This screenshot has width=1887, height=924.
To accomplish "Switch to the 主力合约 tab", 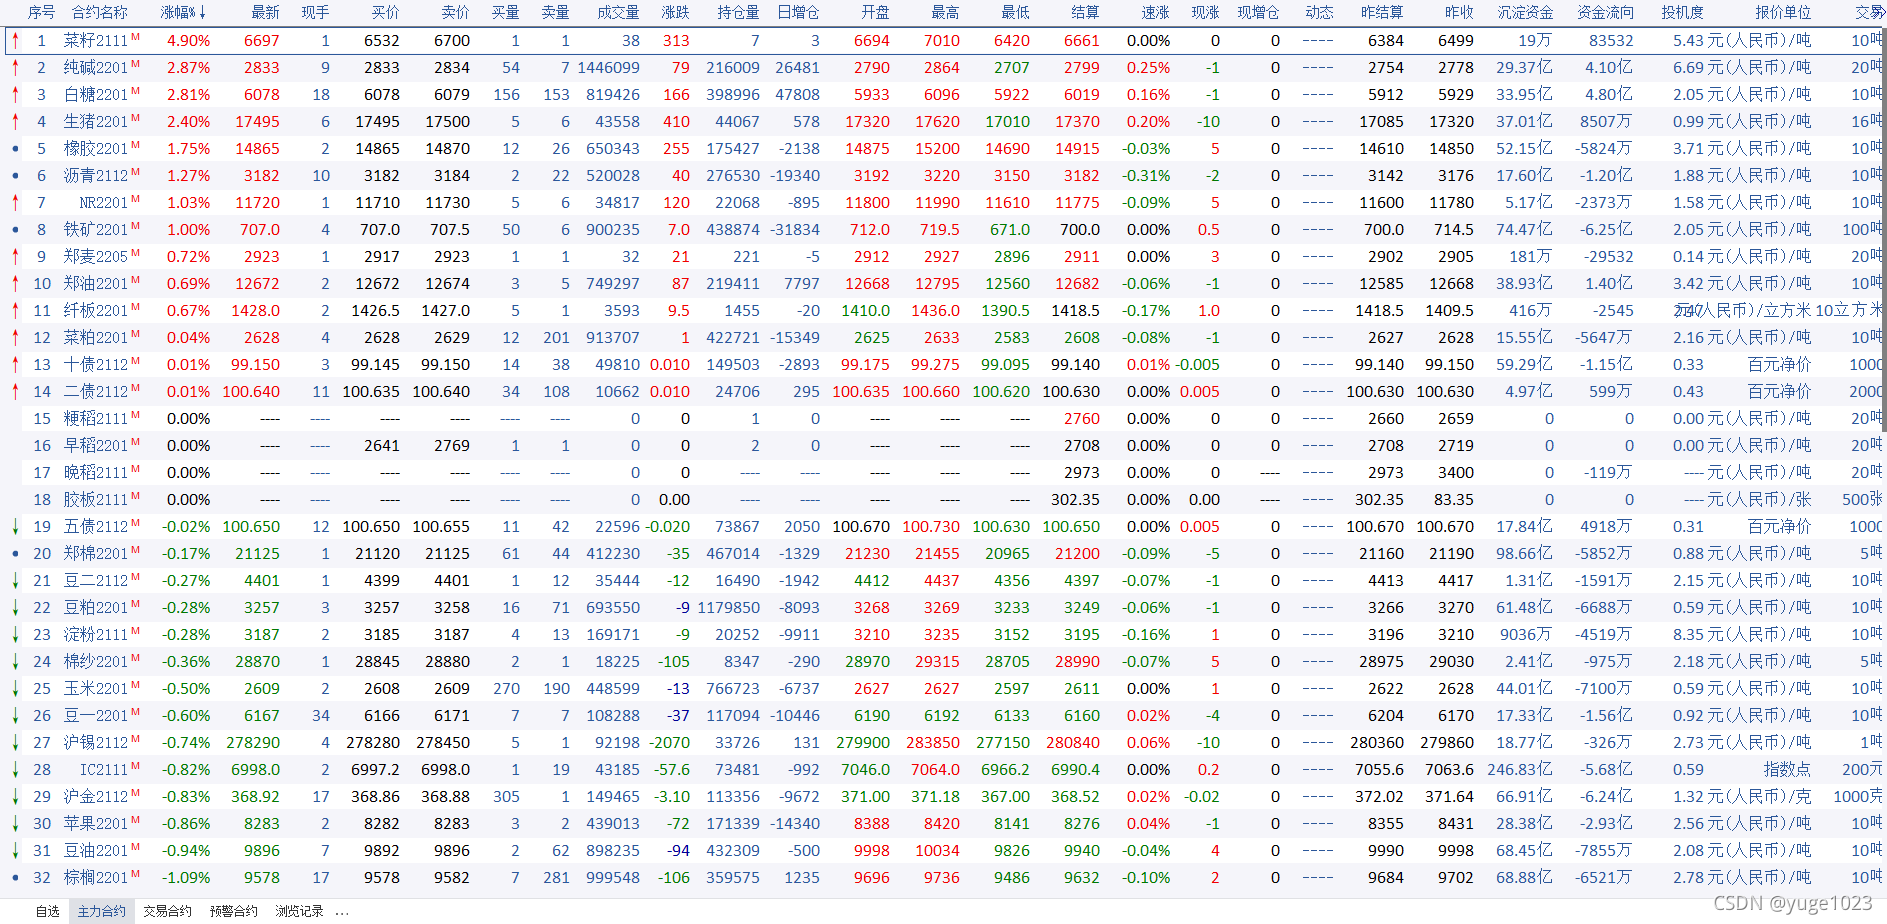I will [102, 911].
